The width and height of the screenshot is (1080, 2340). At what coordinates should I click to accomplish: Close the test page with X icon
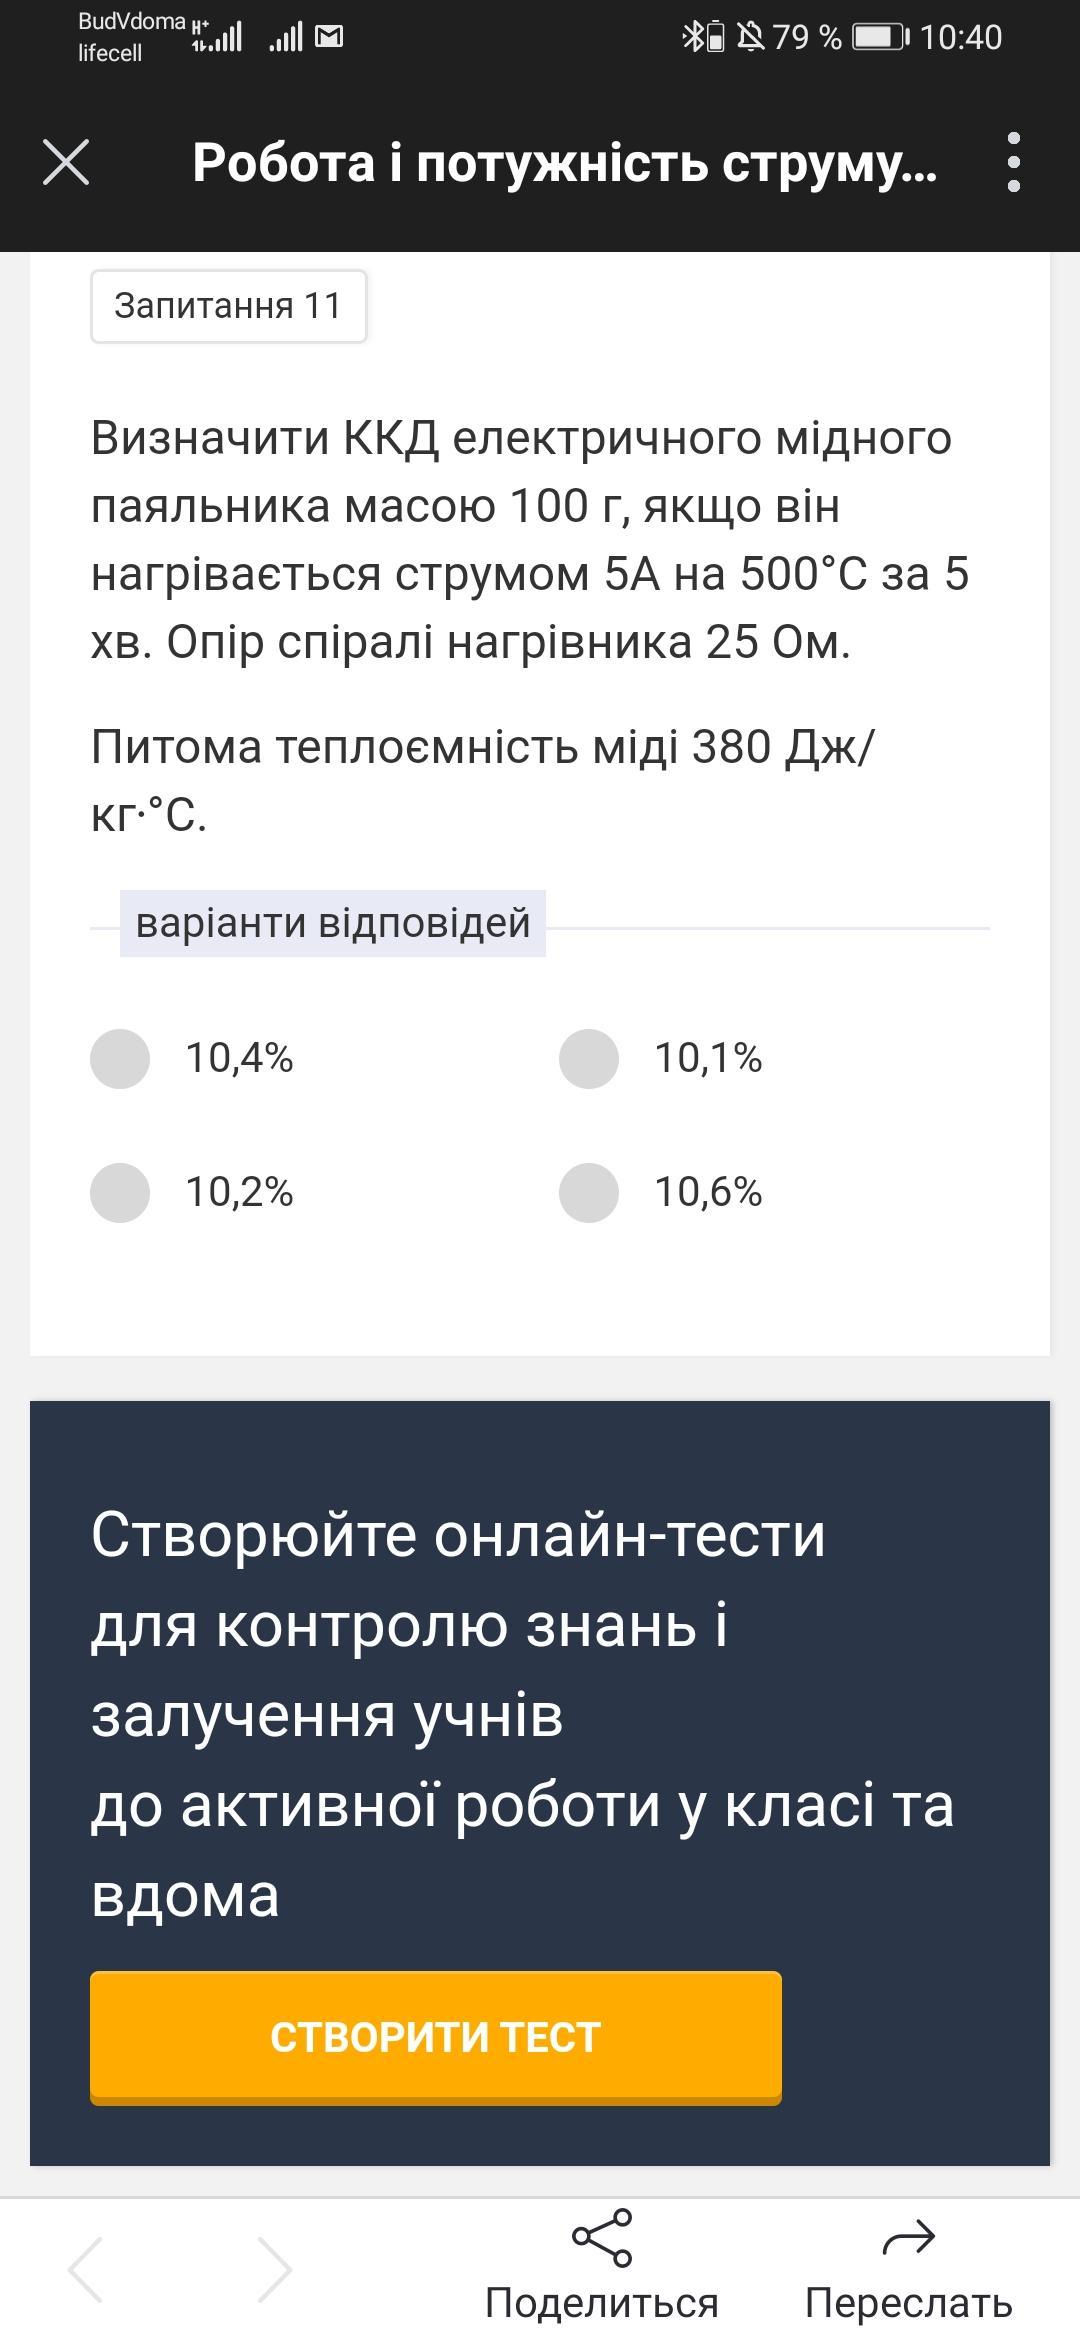(x=66, y=162)
